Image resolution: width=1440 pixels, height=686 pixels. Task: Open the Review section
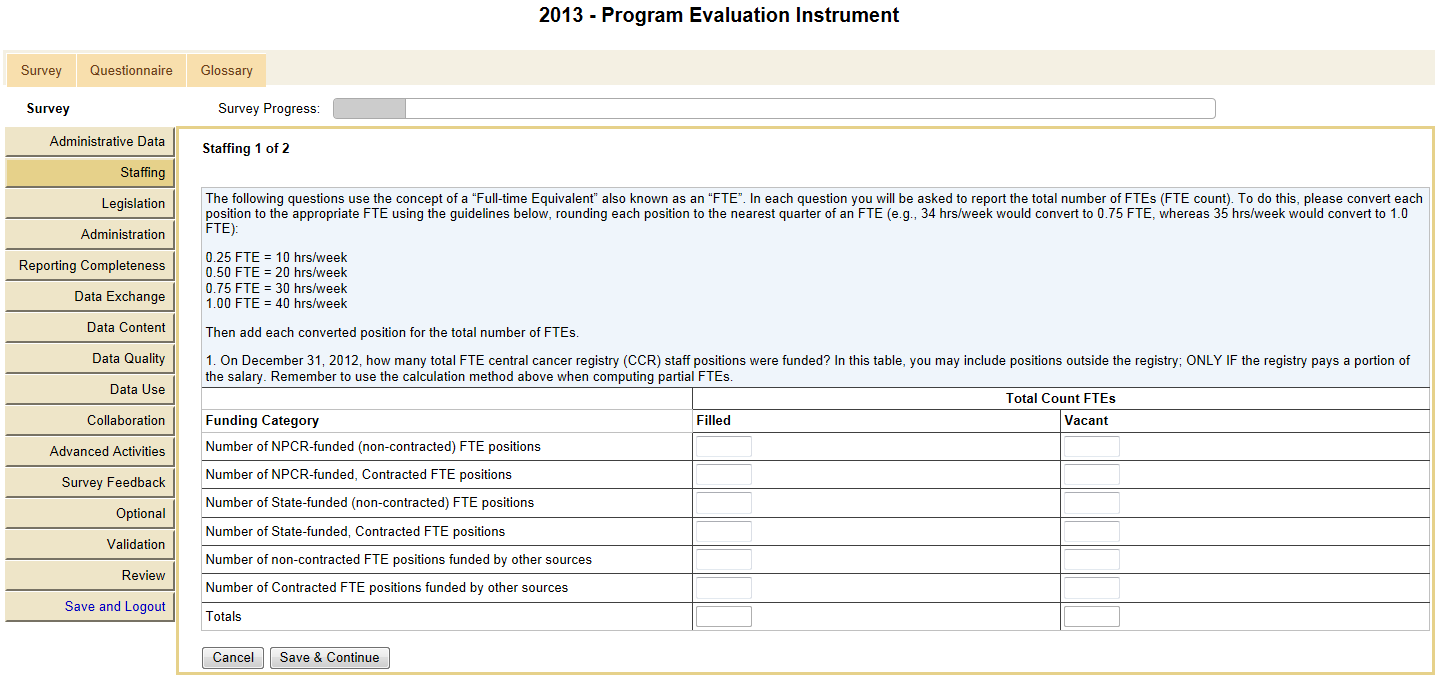(x=89, y=576)
